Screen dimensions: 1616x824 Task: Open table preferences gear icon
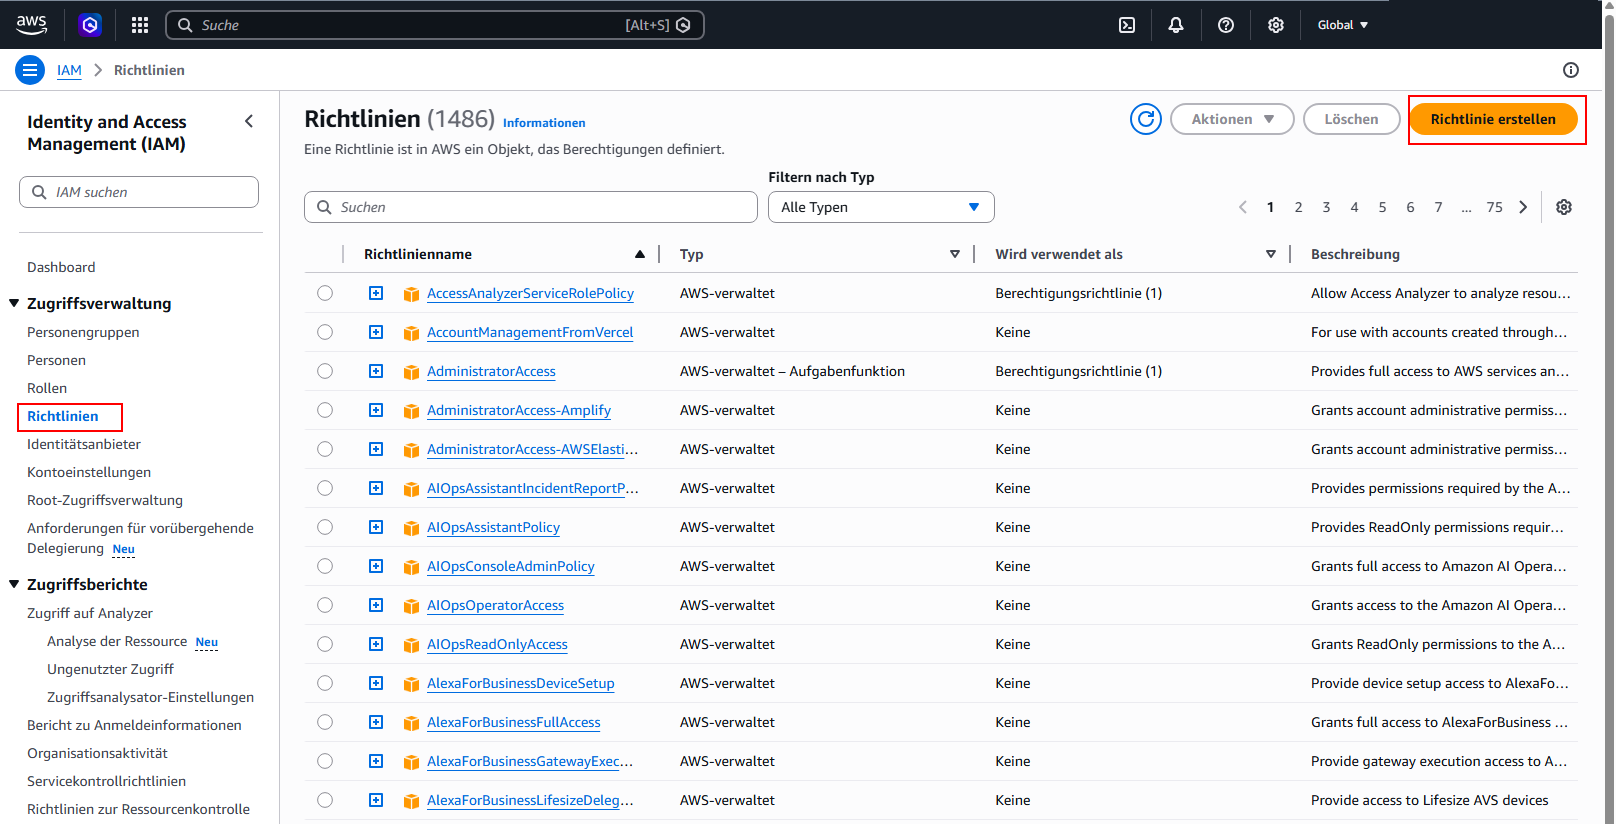point(1564,207)
